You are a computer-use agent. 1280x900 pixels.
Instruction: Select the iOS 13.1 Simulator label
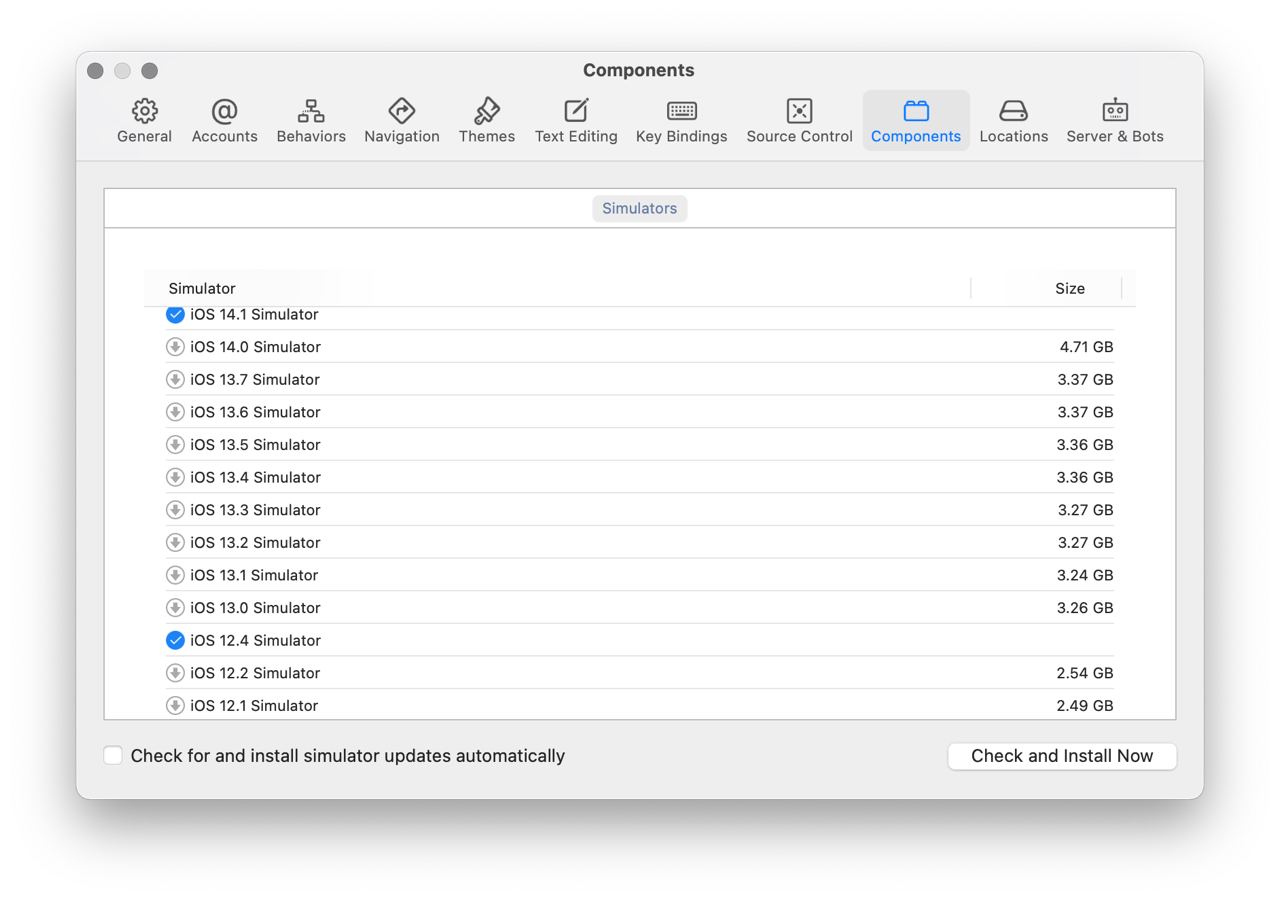pyautogui.click(x=254, y=575)
